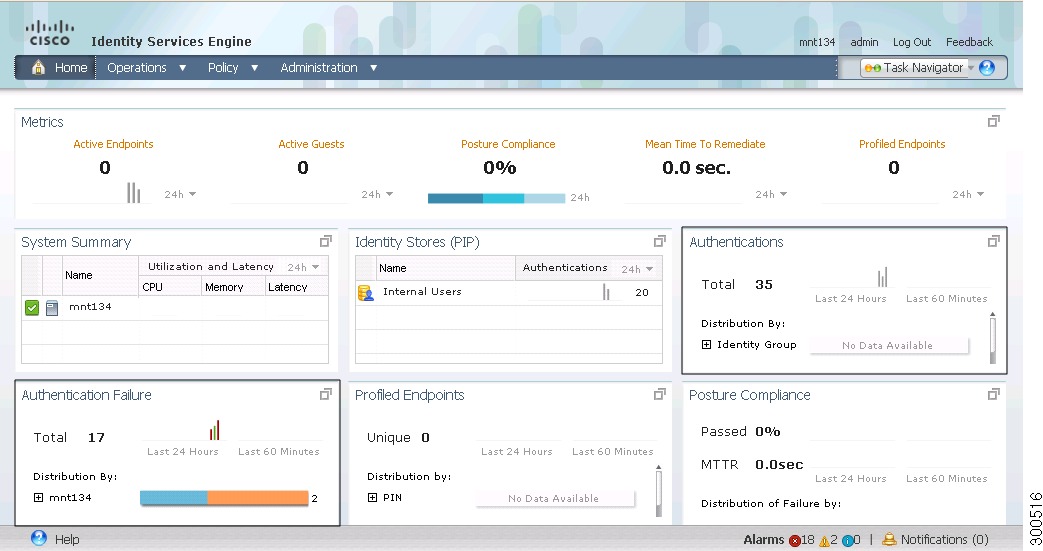Open Active Endpoints 24h dropdown
The image size is (1043, 551).
[x=180, y=194]
